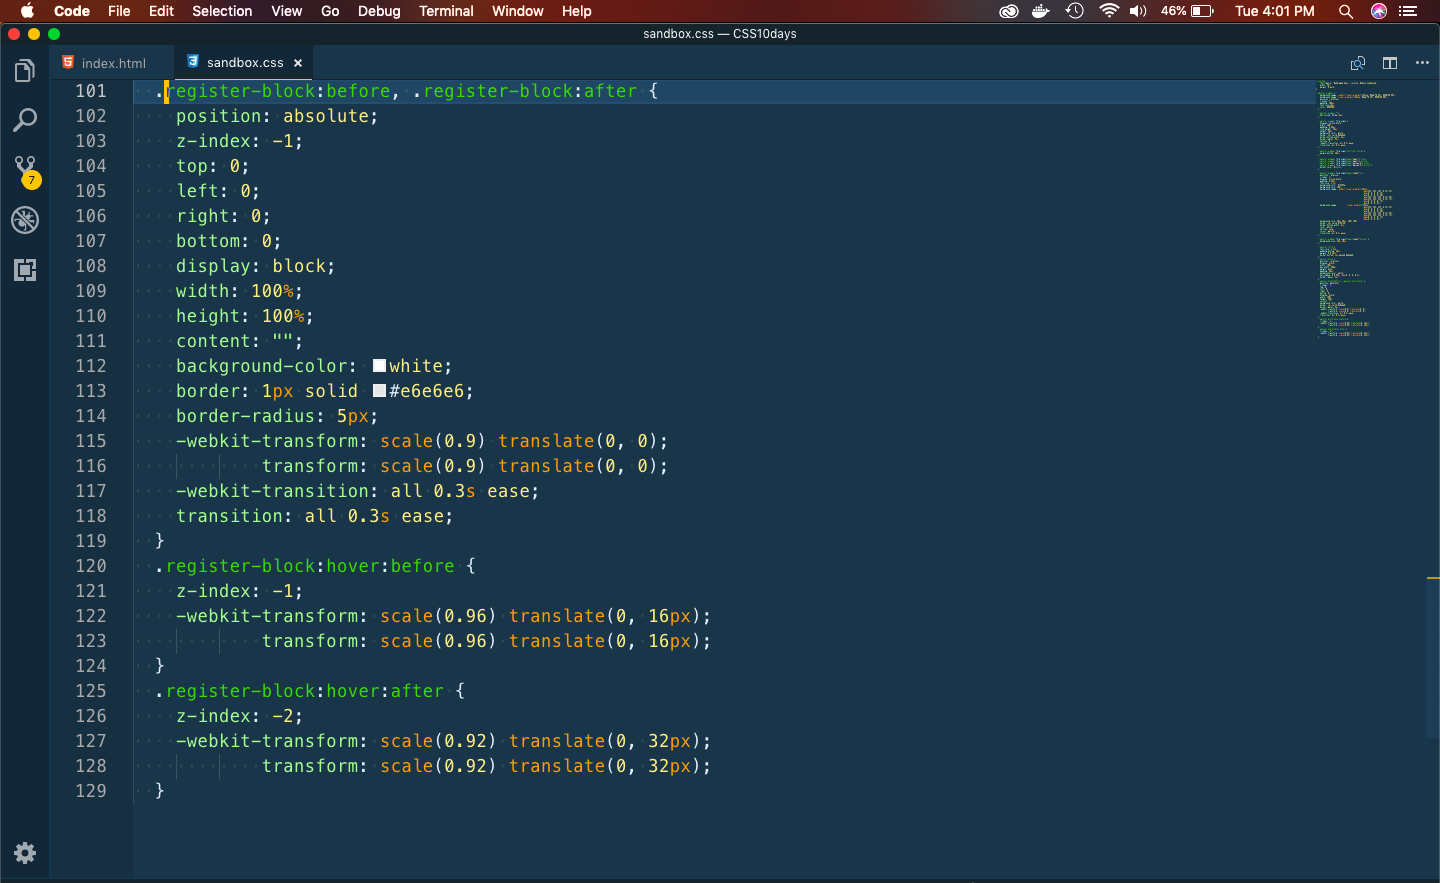Click the 'display: block;' declaration
Viewport: 1440px width, 883px height.
[255, 266]
